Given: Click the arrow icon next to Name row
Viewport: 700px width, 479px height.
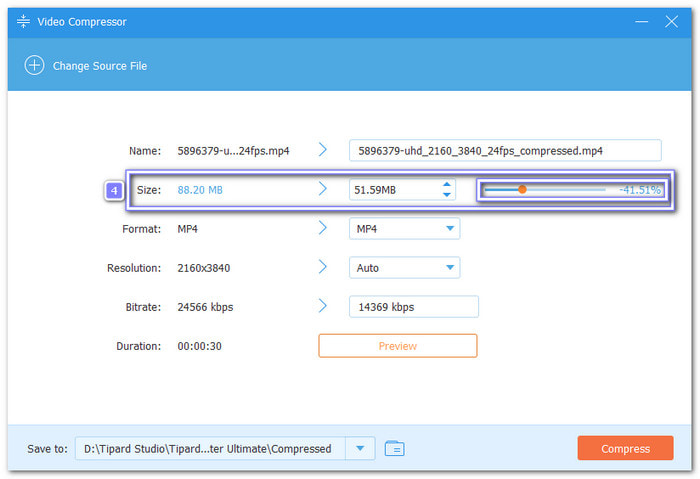Looking at the screenshot, I should 323,150.
